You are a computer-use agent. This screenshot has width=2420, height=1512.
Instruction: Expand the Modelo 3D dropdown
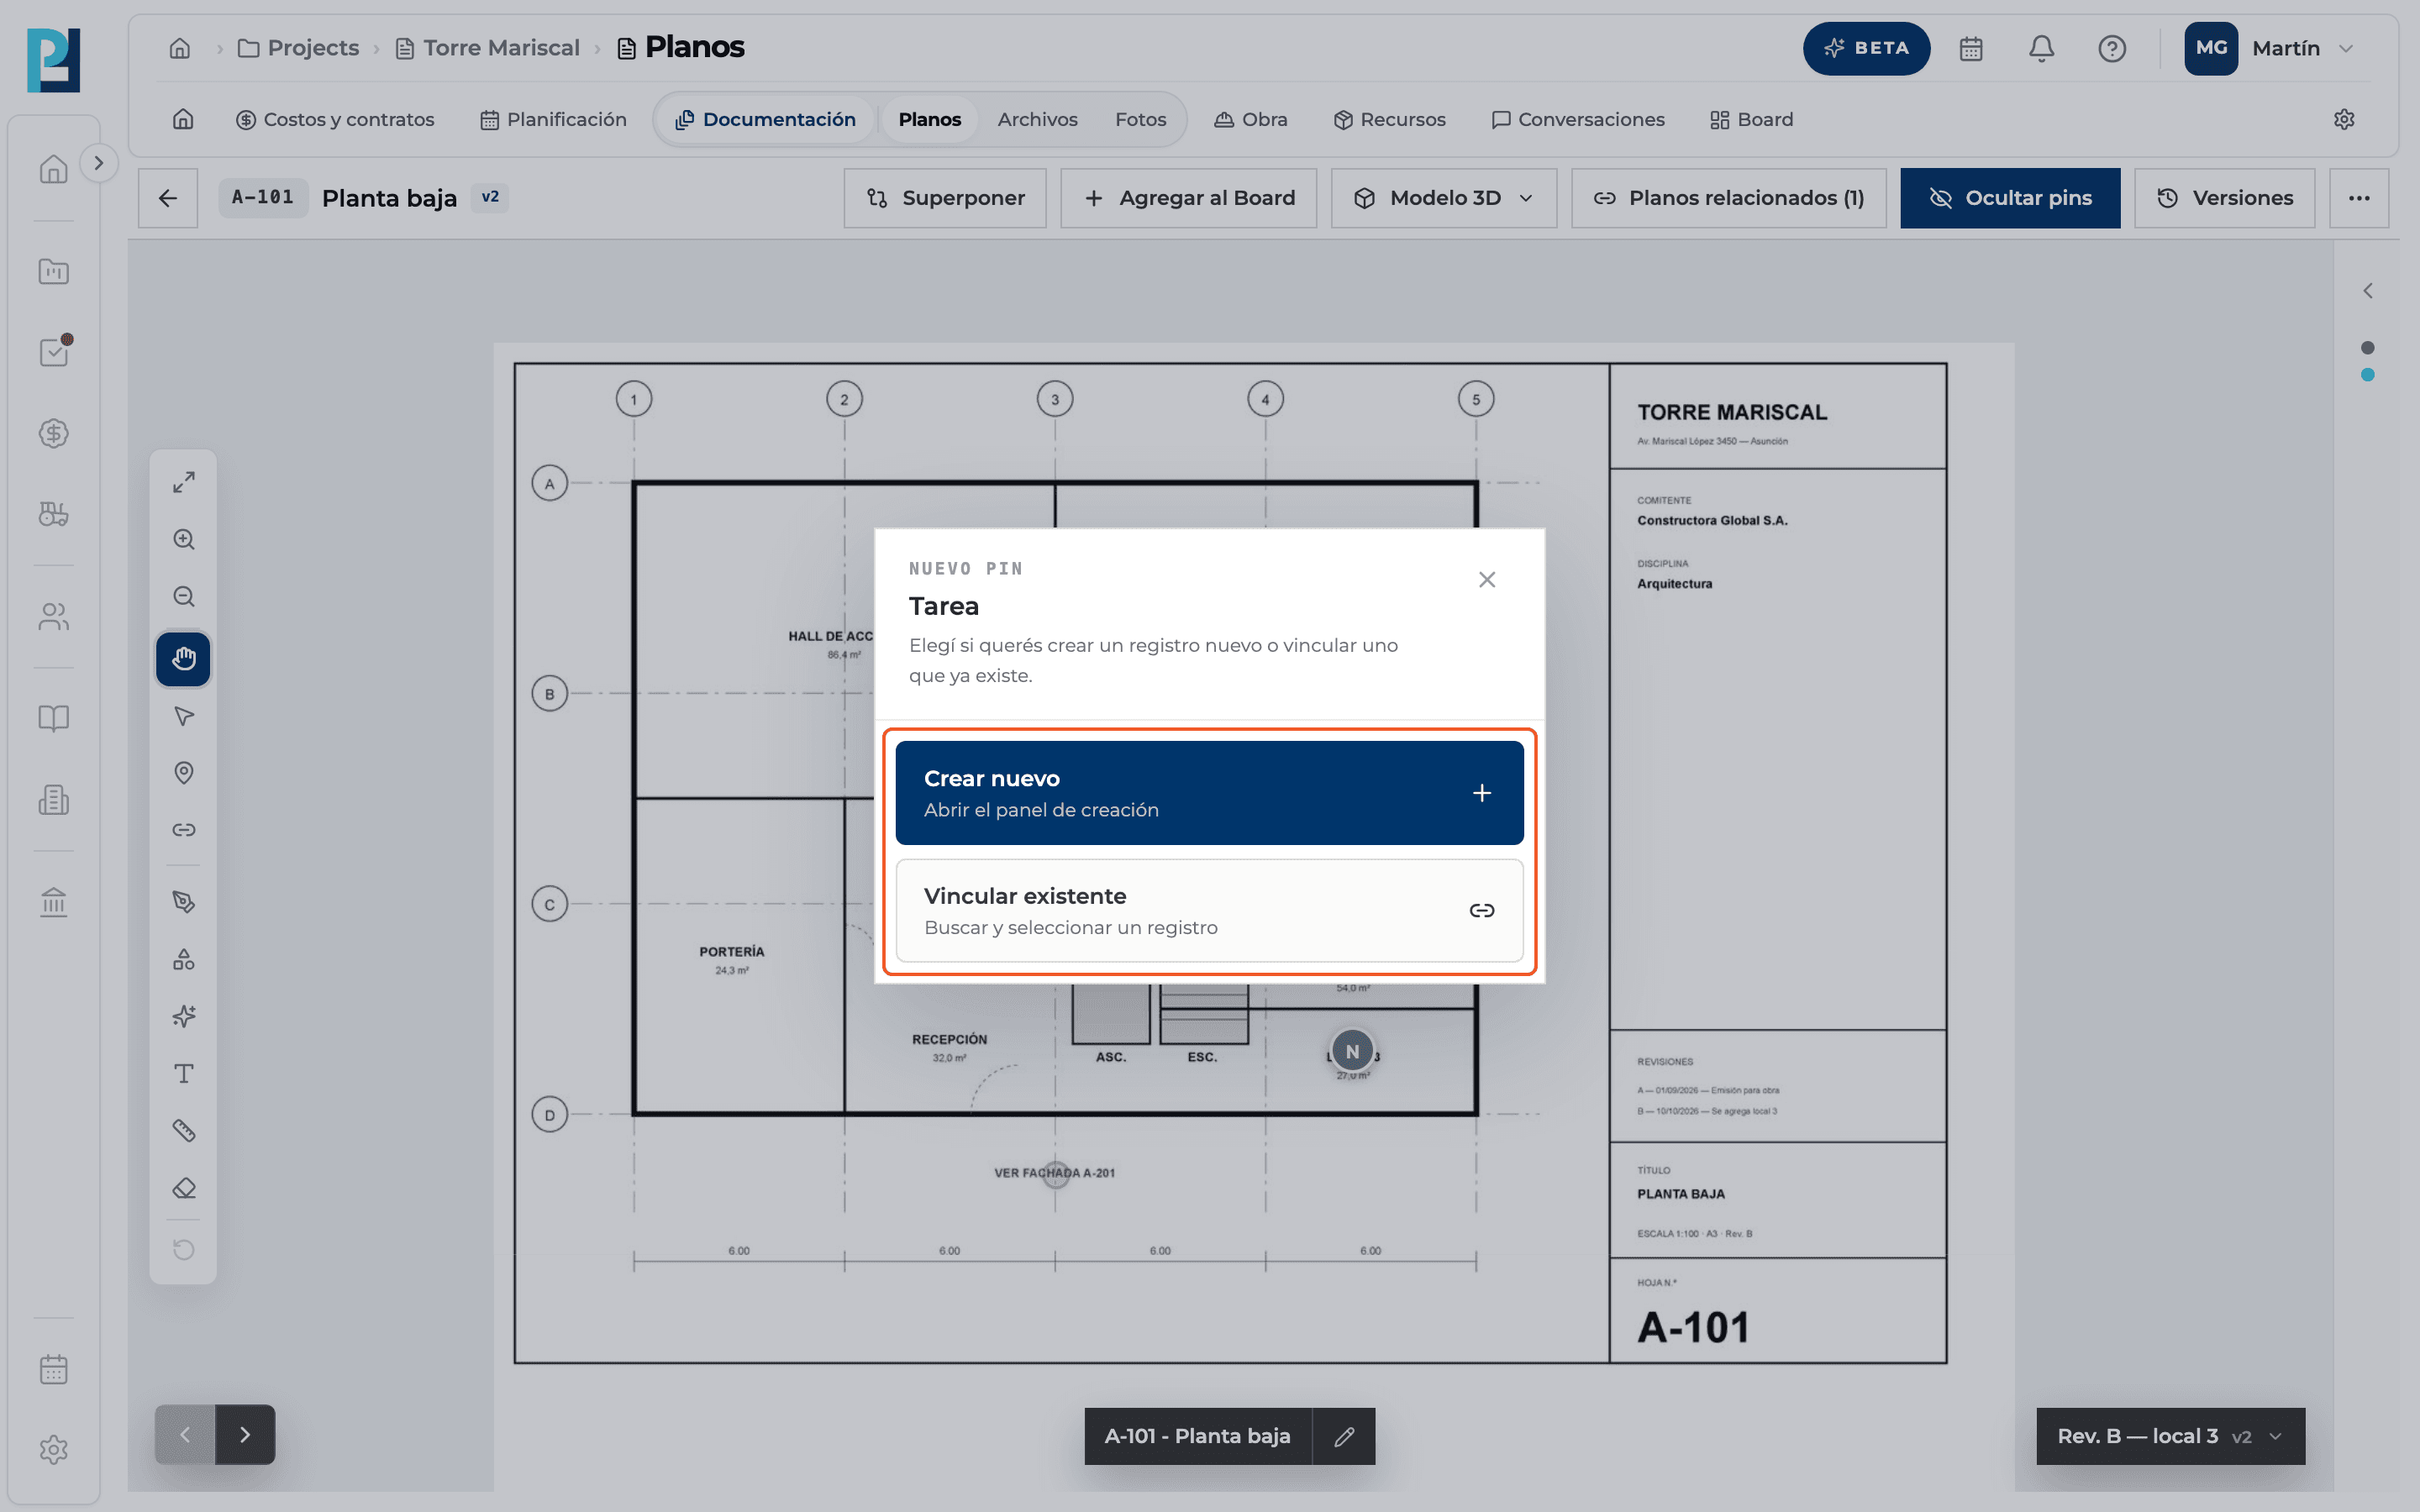click(x=1443, y=198)
